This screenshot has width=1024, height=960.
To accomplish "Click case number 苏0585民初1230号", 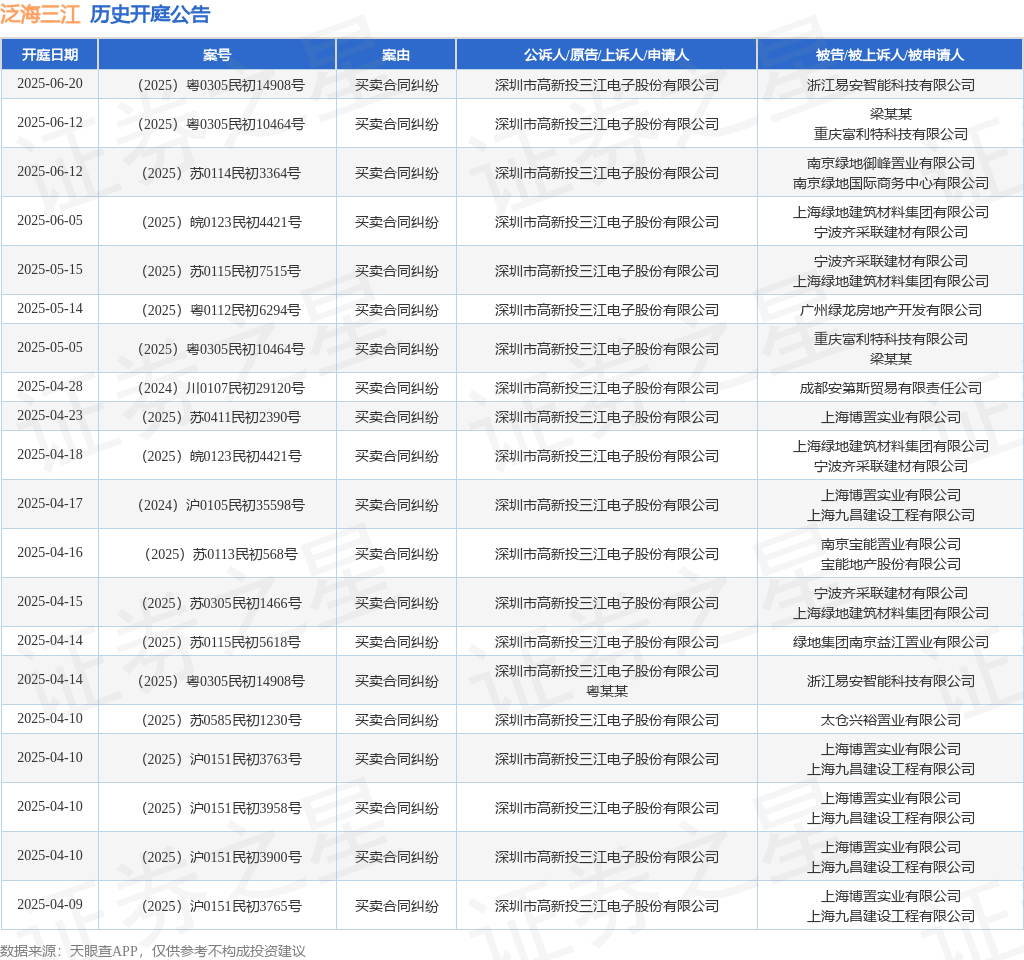I will pos(246,720).
